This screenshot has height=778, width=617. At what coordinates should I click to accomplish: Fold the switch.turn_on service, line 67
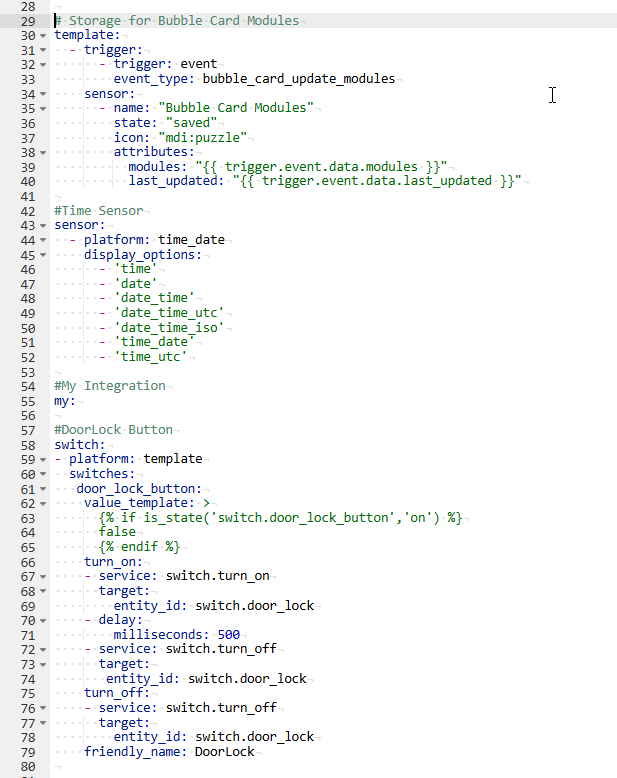click(43, 577)
